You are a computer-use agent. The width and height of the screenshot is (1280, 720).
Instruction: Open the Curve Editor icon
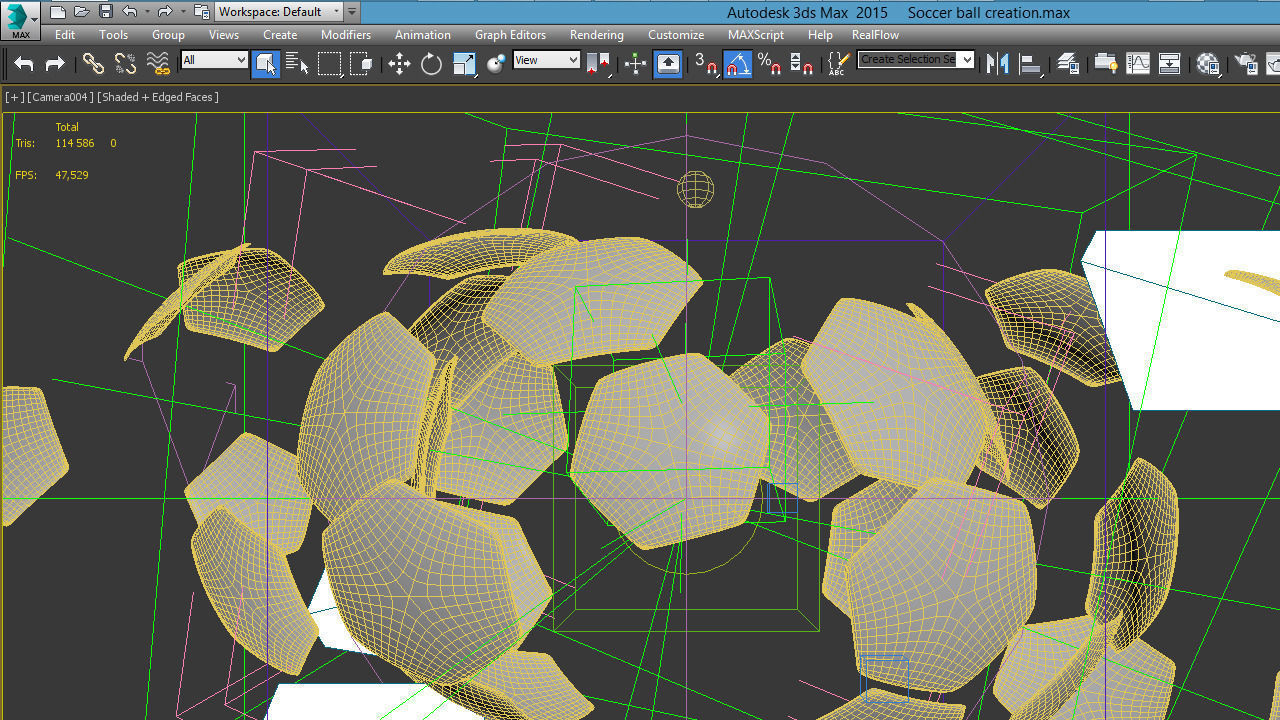pos(1138,64)
